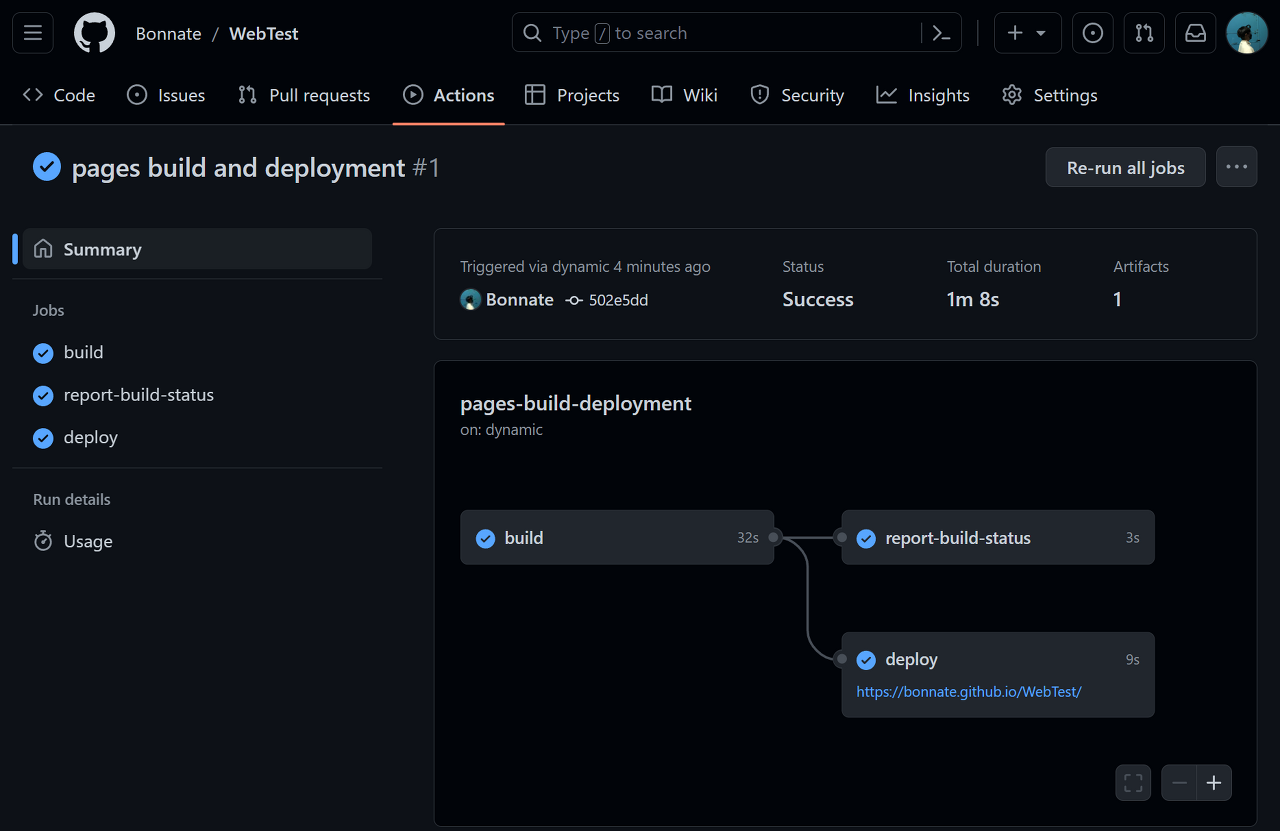Click the Re-run all jobs button
The height and width of the screenshot is (831, 1280).
click(x=1126, y=167)
